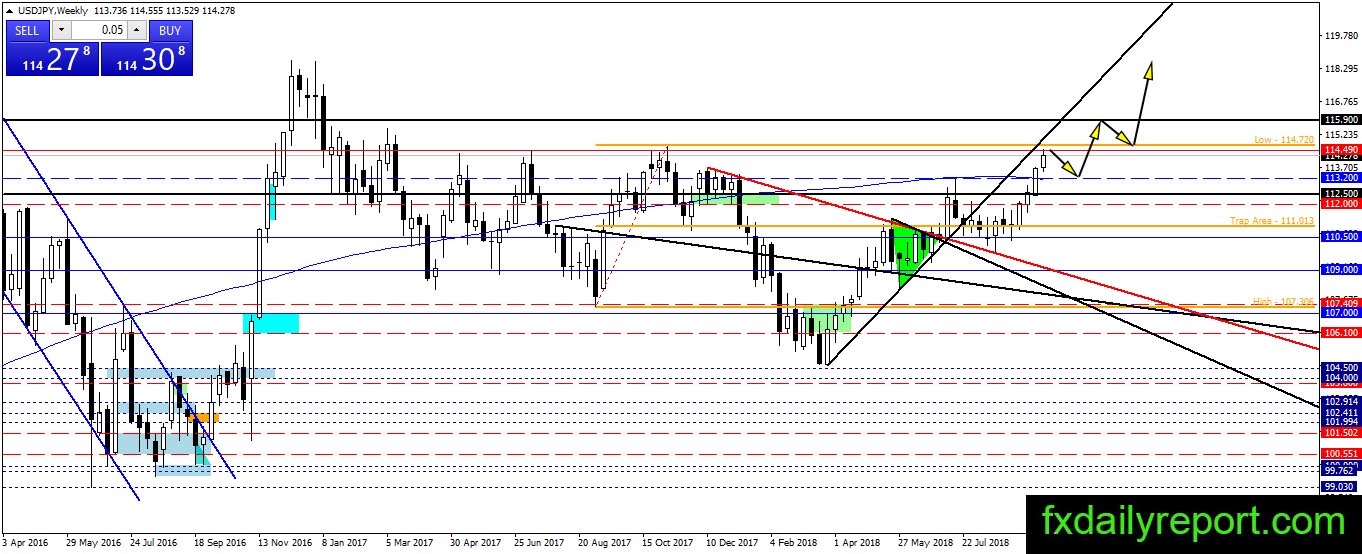Image resolution: width=1362 pixels, height=554 pixels.
Task: Collapse the one-click trading panel triangle
Action: (10, 10)
